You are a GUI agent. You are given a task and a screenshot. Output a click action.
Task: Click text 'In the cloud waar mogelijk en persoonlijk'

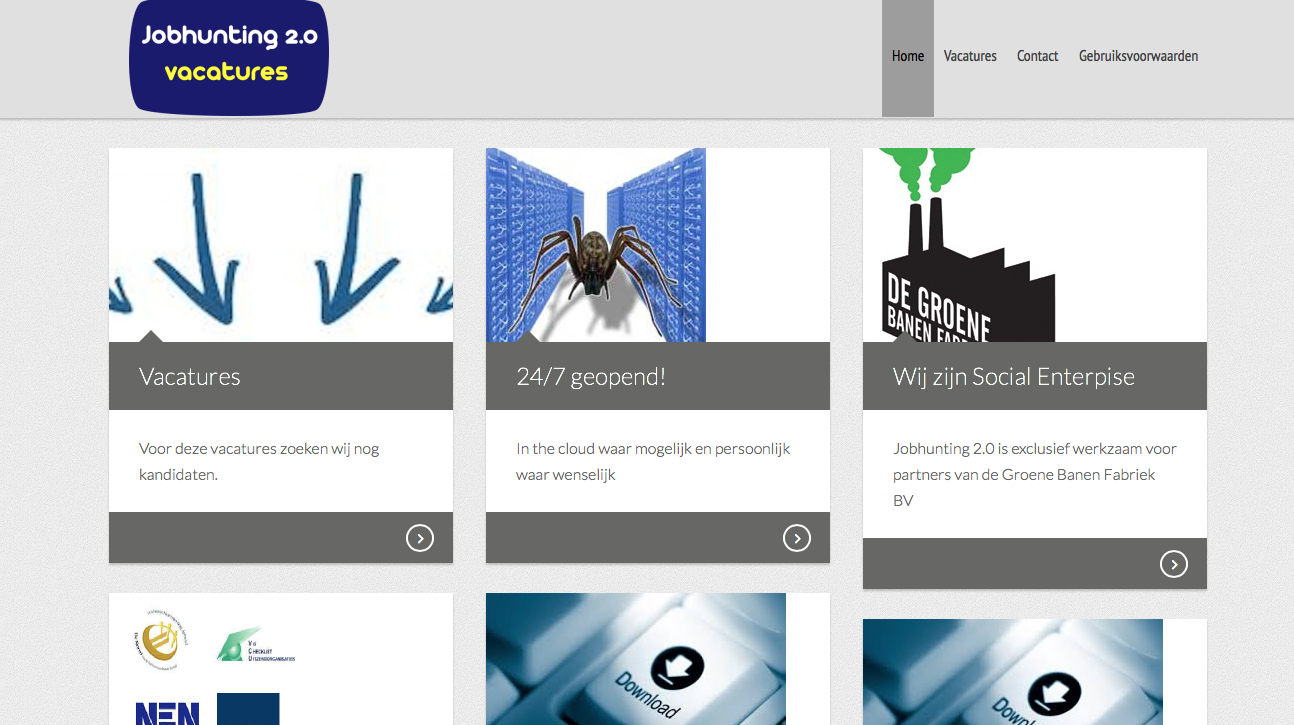point(653,449)
